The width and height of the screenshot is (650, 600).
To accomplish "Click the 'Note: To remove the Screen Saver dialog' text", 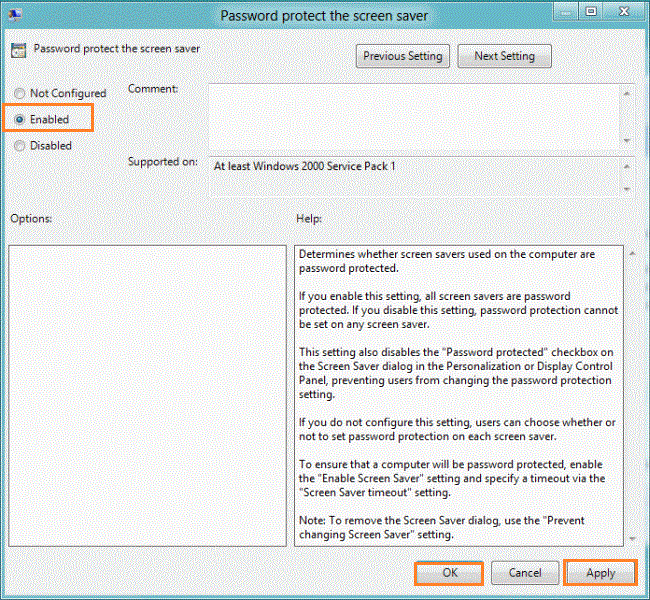I will [441, 527].
